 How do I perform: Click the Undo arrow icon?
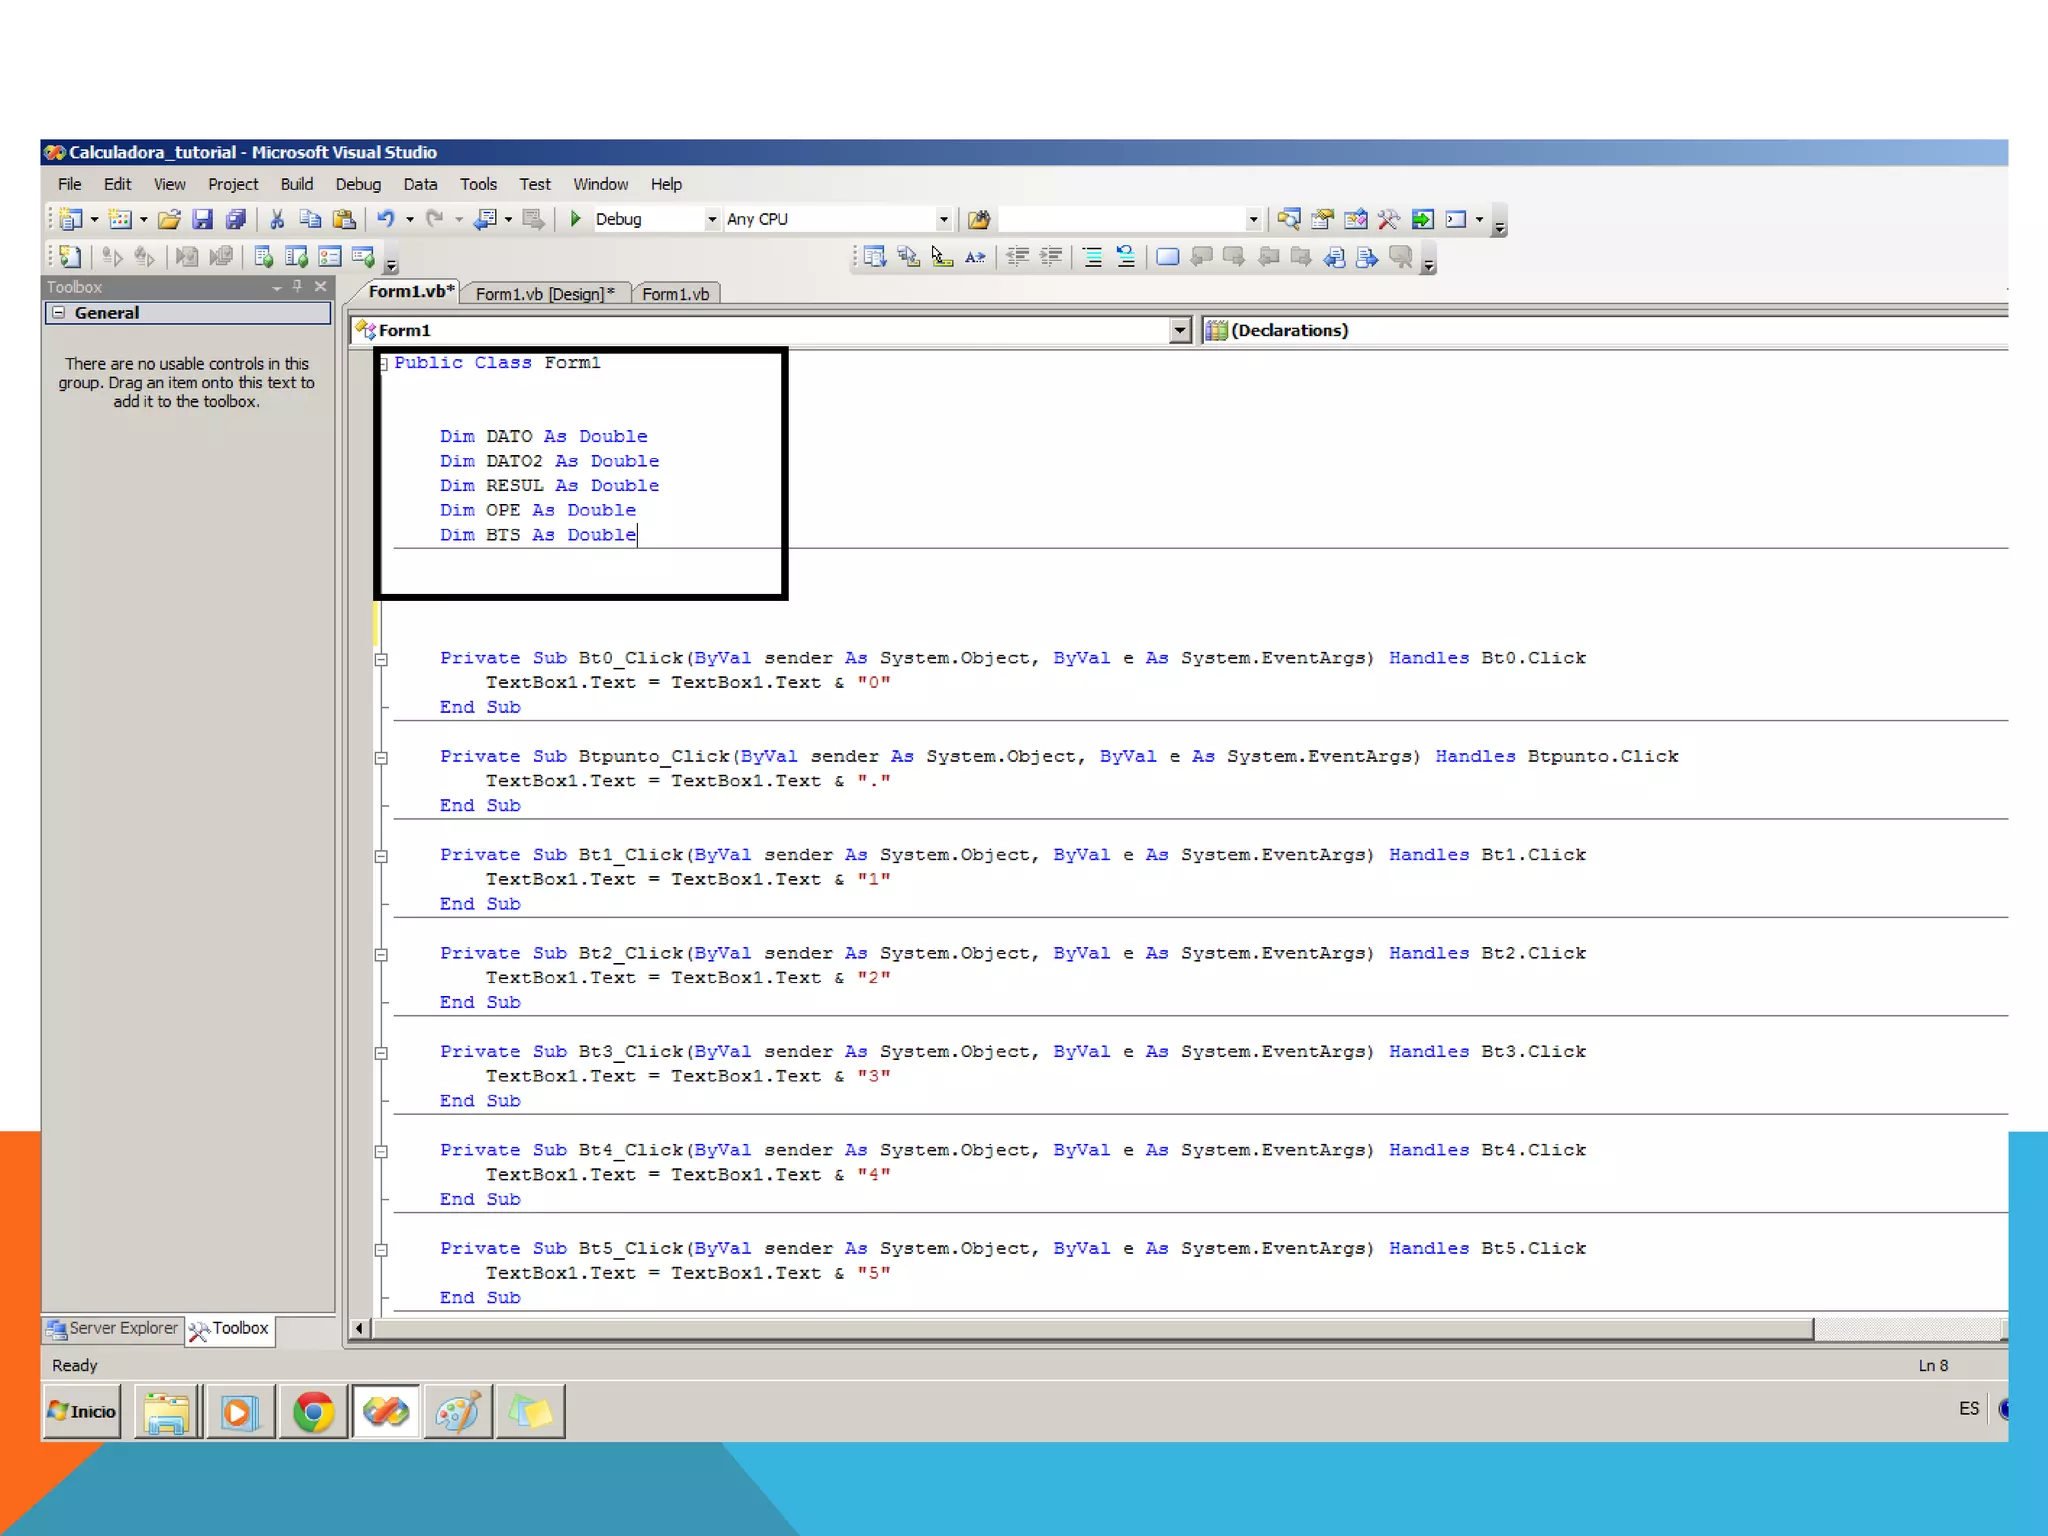coord(385,219)
